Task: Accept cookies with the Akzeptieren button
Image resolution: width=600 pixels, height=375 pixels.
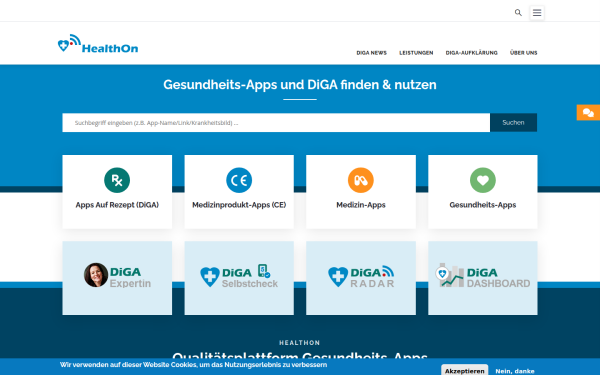Action: [x=465, y=371]
